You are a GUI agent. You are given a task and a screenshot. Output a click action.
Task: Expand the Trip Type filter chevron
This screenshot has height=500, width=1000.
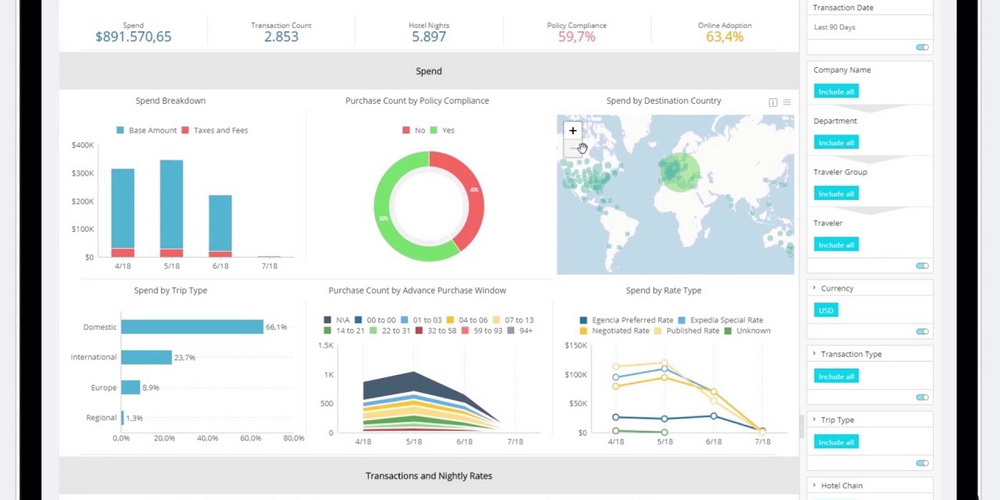click(x=814, y=420)
